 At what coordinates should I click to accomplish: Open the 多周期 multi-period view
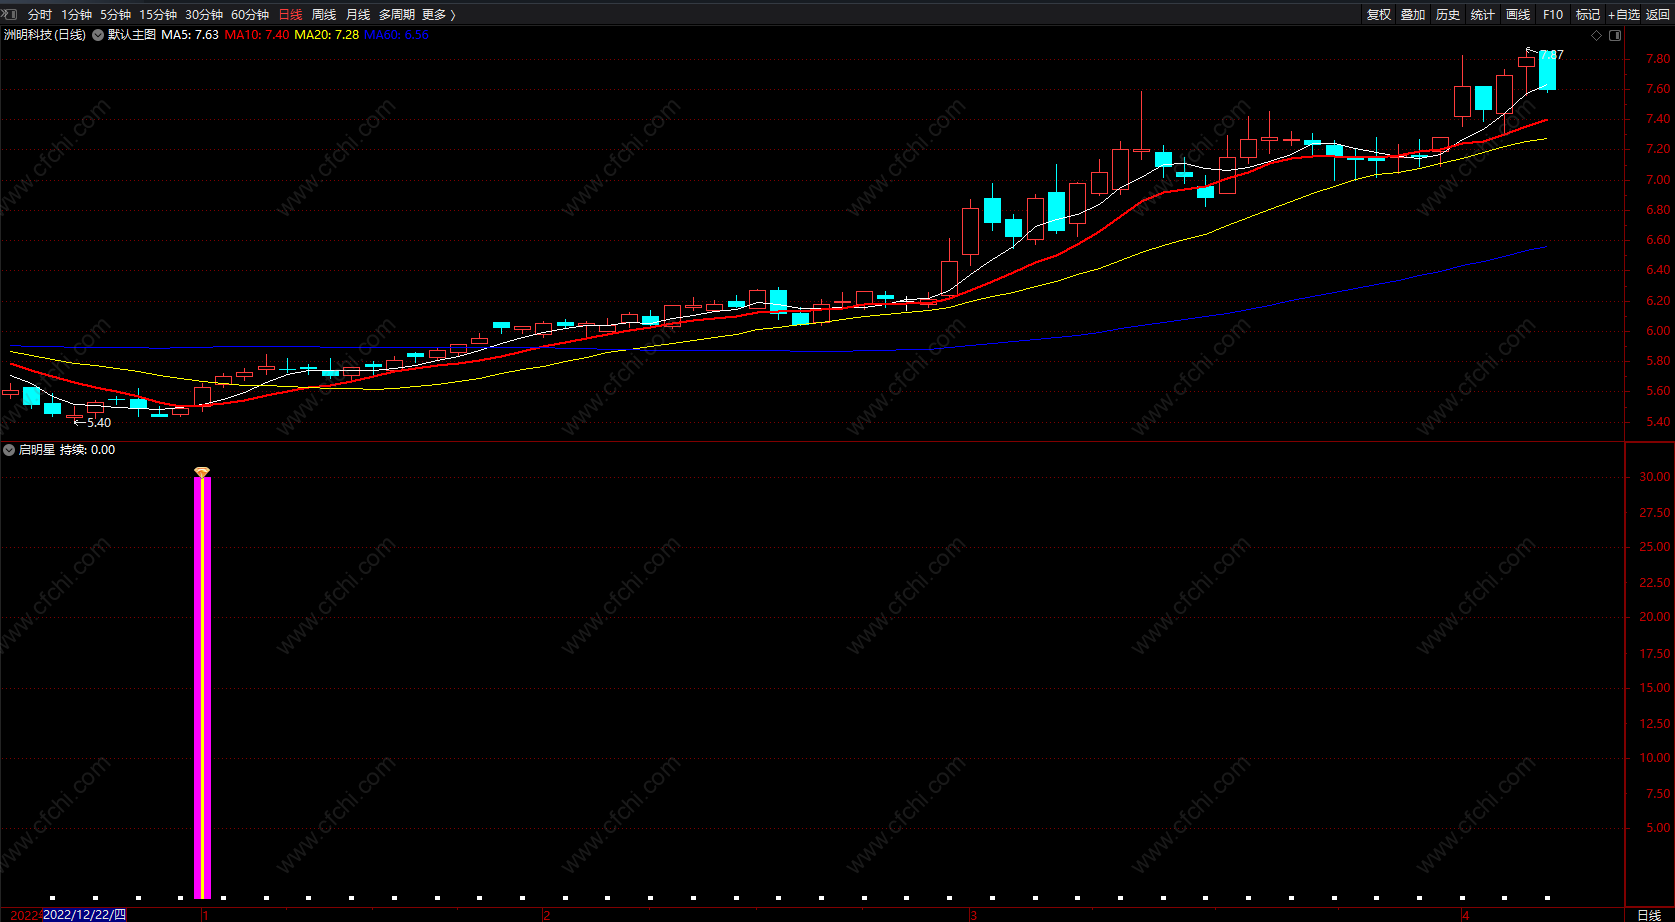click(397, 15)
